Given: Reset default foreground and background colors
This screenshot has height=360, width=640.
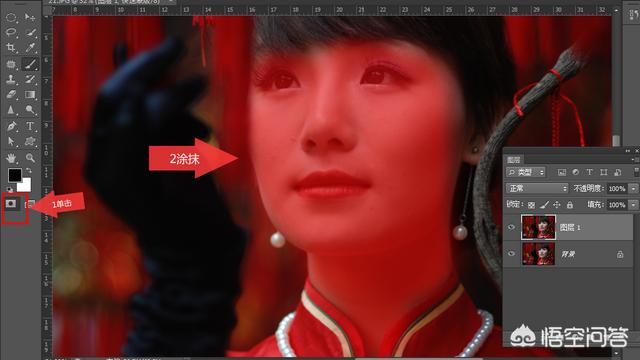Looking at the screenshot, I should 10,189.
